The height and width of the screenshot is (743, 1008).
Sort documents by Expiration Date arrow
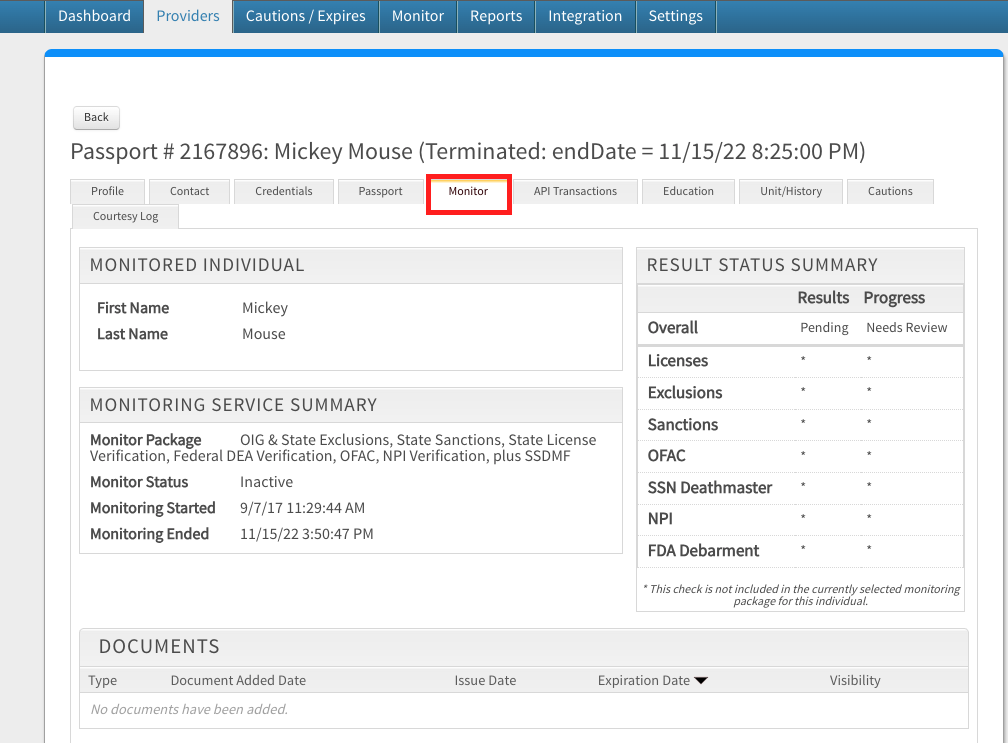point(701,681)
